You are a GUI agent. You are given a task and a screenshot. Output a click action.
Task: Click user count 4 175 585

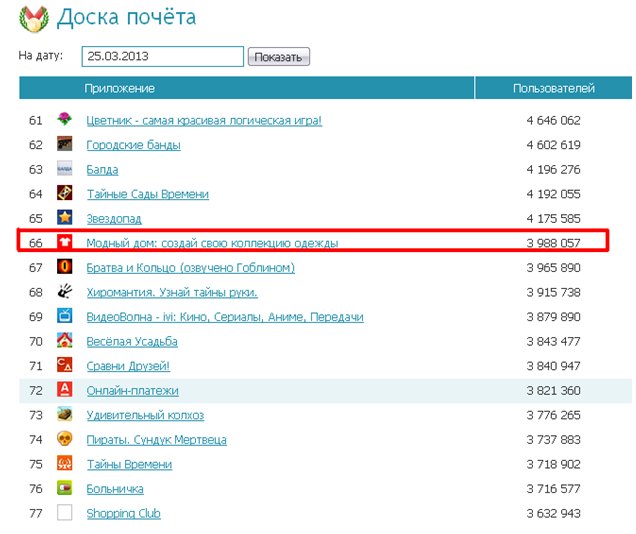[553, 219]
